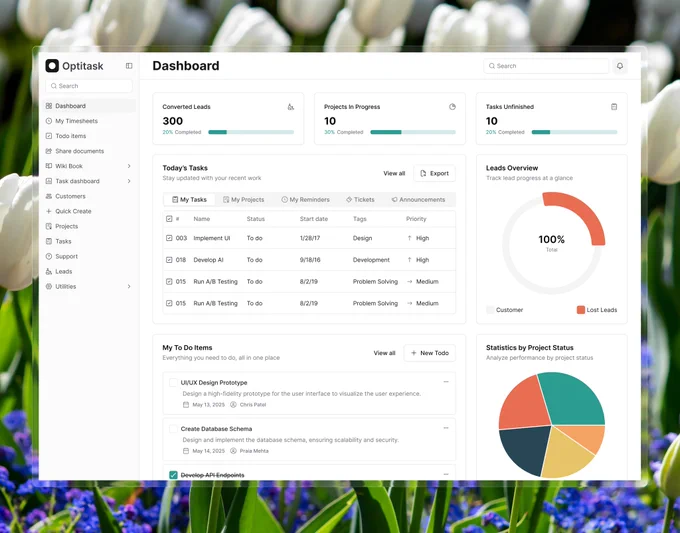The width and height of the screenshot is (680, 533).
Task: Click the Todo items icon in sidebar
Action: [x=49, y=136]
